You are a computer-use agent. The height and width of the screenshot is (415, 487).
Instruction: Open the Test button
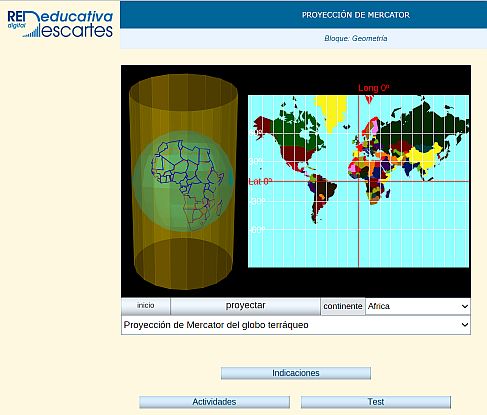376,402
